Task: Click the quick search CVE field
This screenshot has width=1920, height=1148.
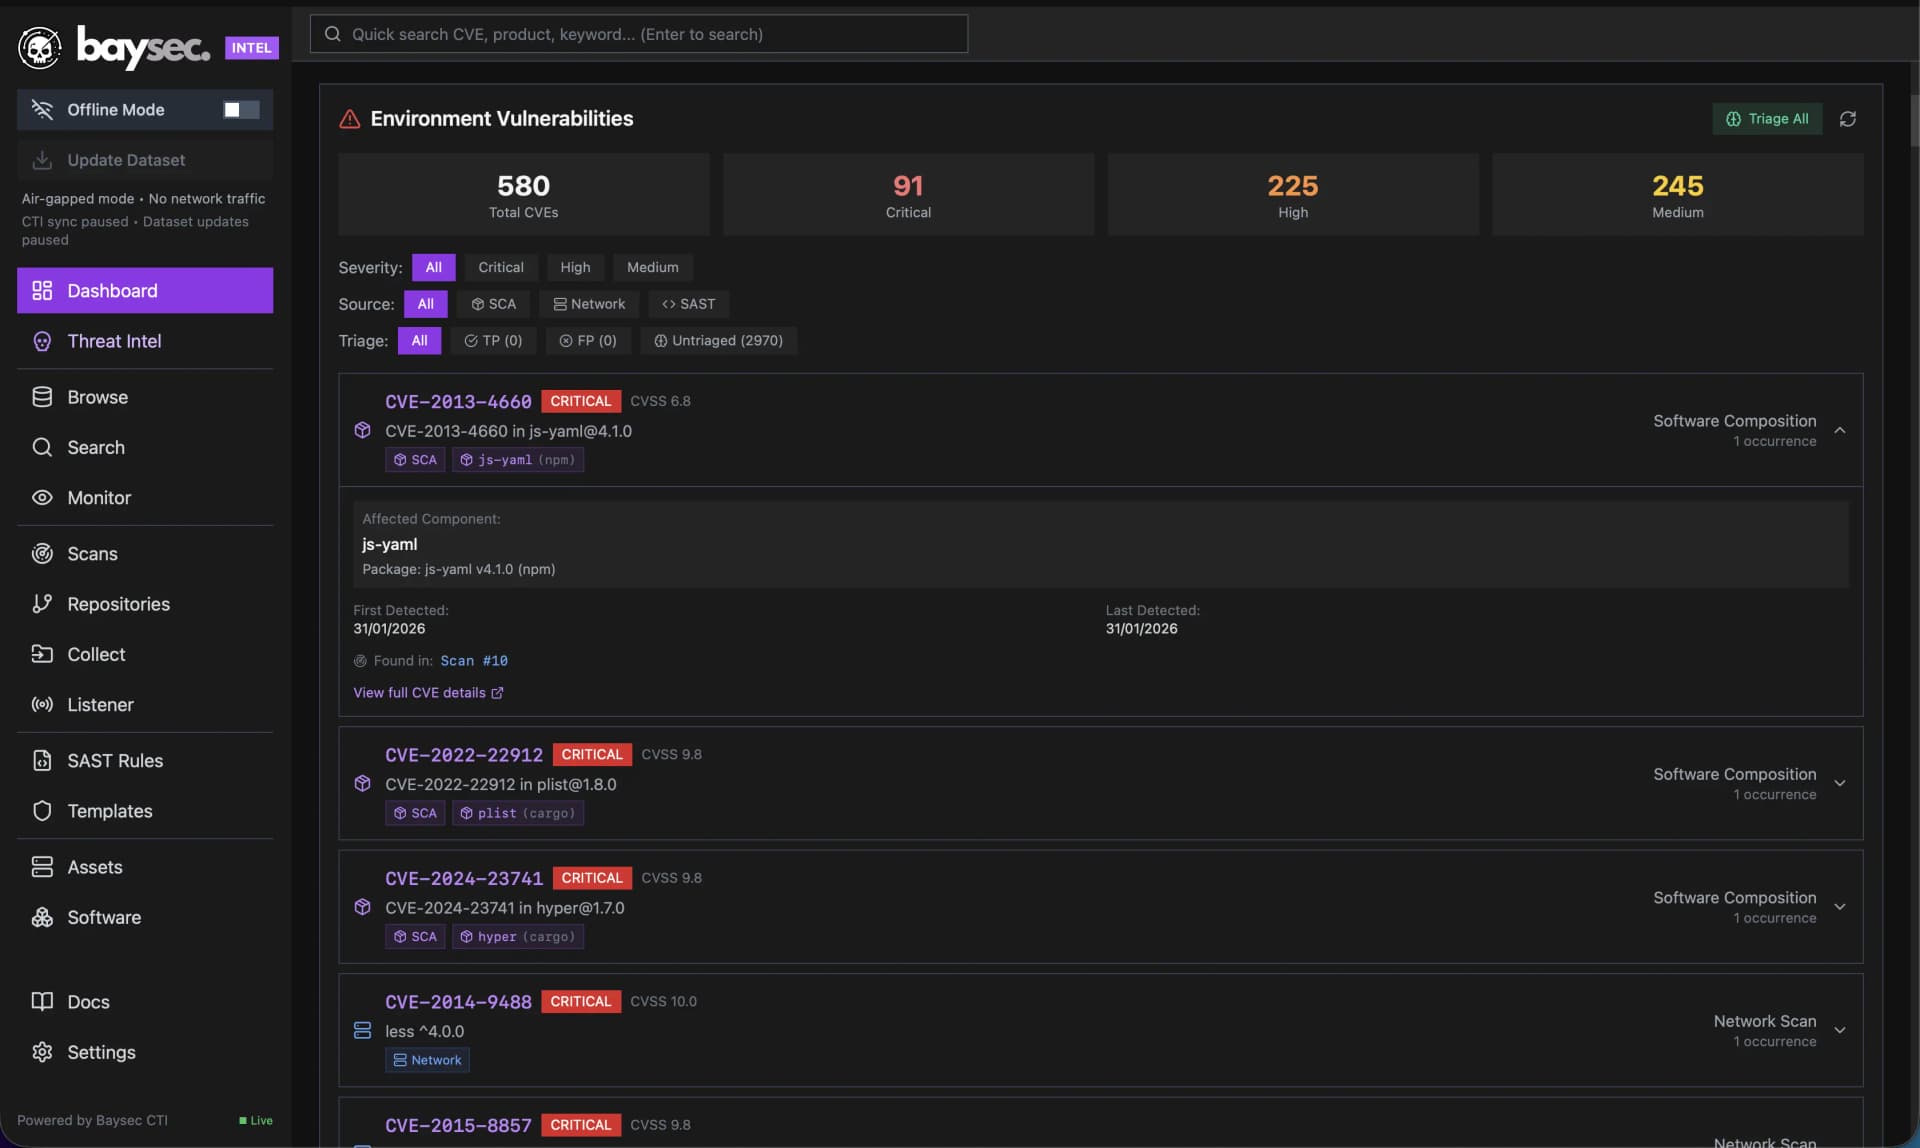Action: pyautogui.click(x=638, y=34)
